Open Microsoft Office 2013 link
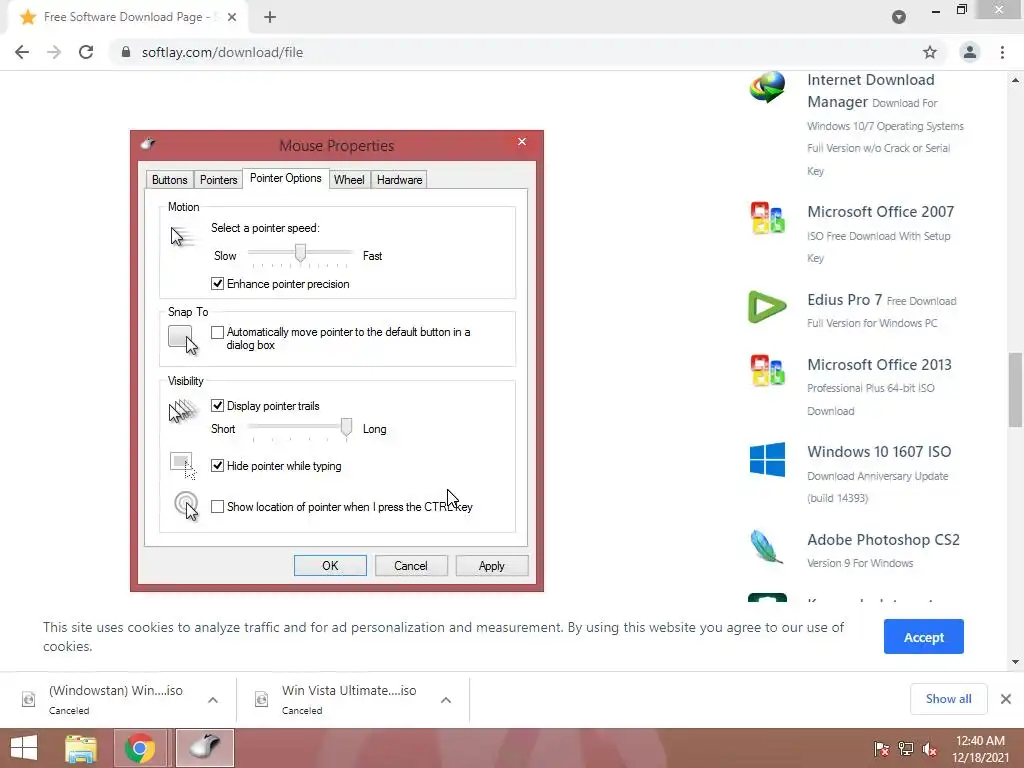Image resolution: width=1024 pixels, height=768 pixels. [879, 364]
